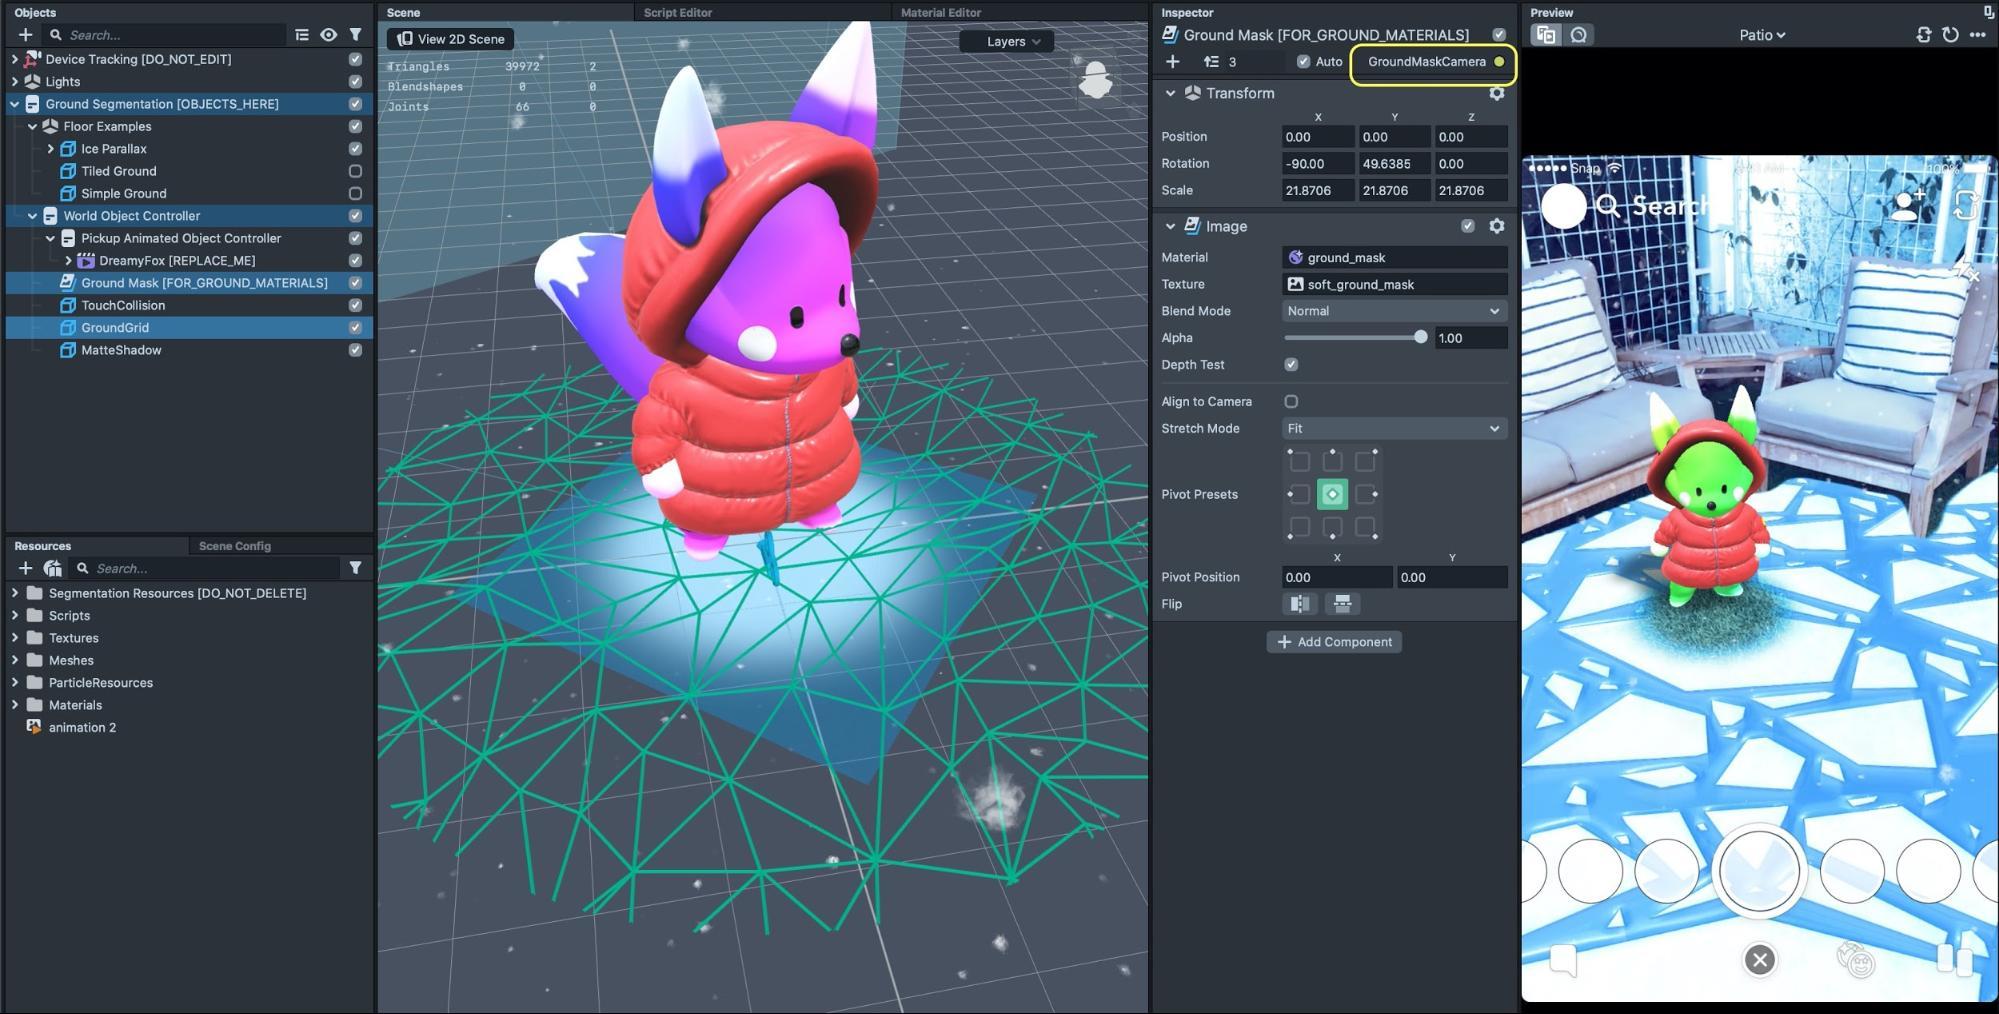The width and height of the screenshot is (1999, 1014).
Task: Expand the Ice Parallax tree item
Action: pos(51,149)
